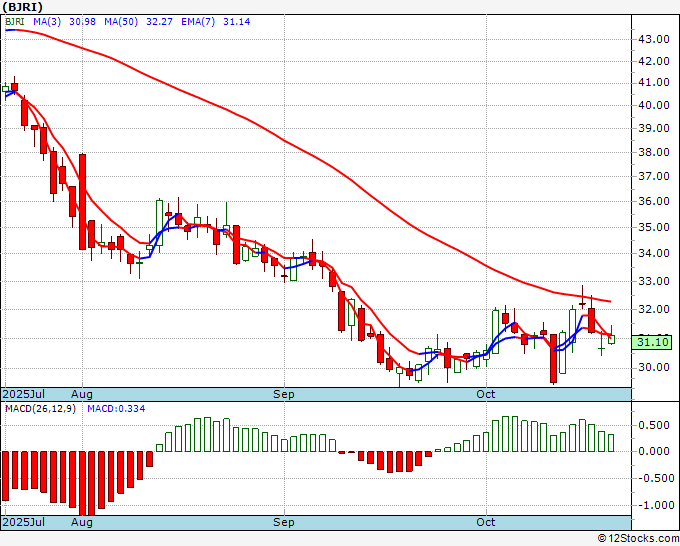Click the EMA(7) value 31.14

[x=236, y=22]
